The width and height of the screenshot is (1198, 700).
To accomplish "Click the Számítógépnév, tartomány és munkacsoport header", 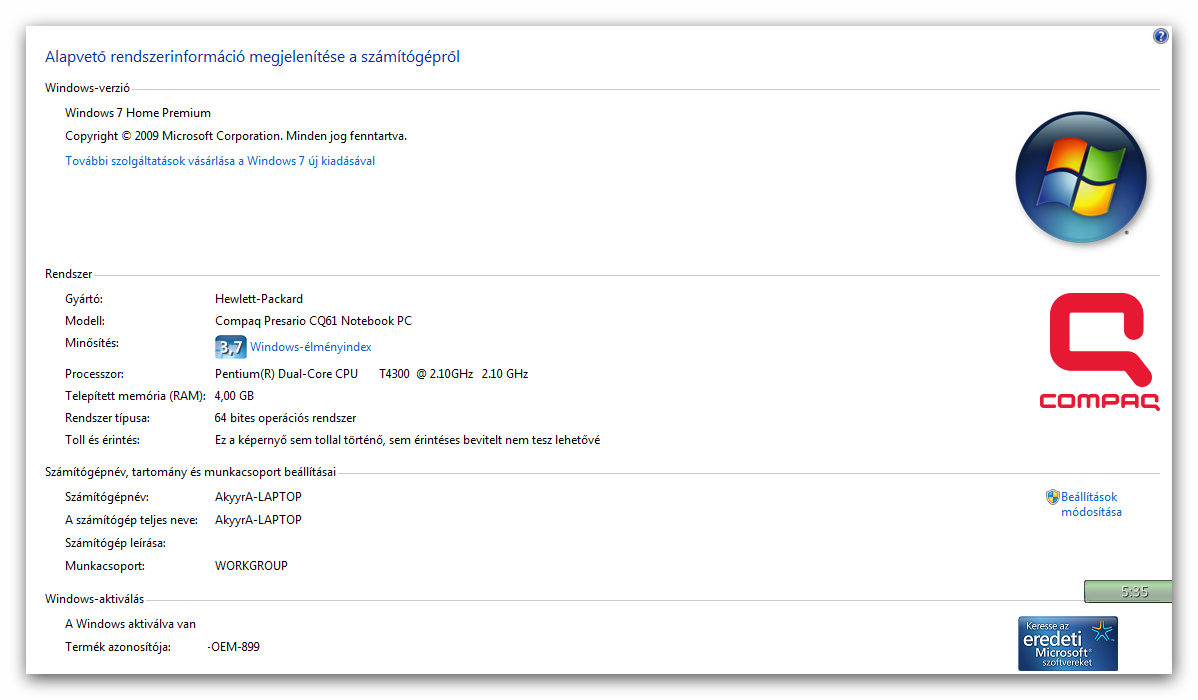I will [190, 472].
